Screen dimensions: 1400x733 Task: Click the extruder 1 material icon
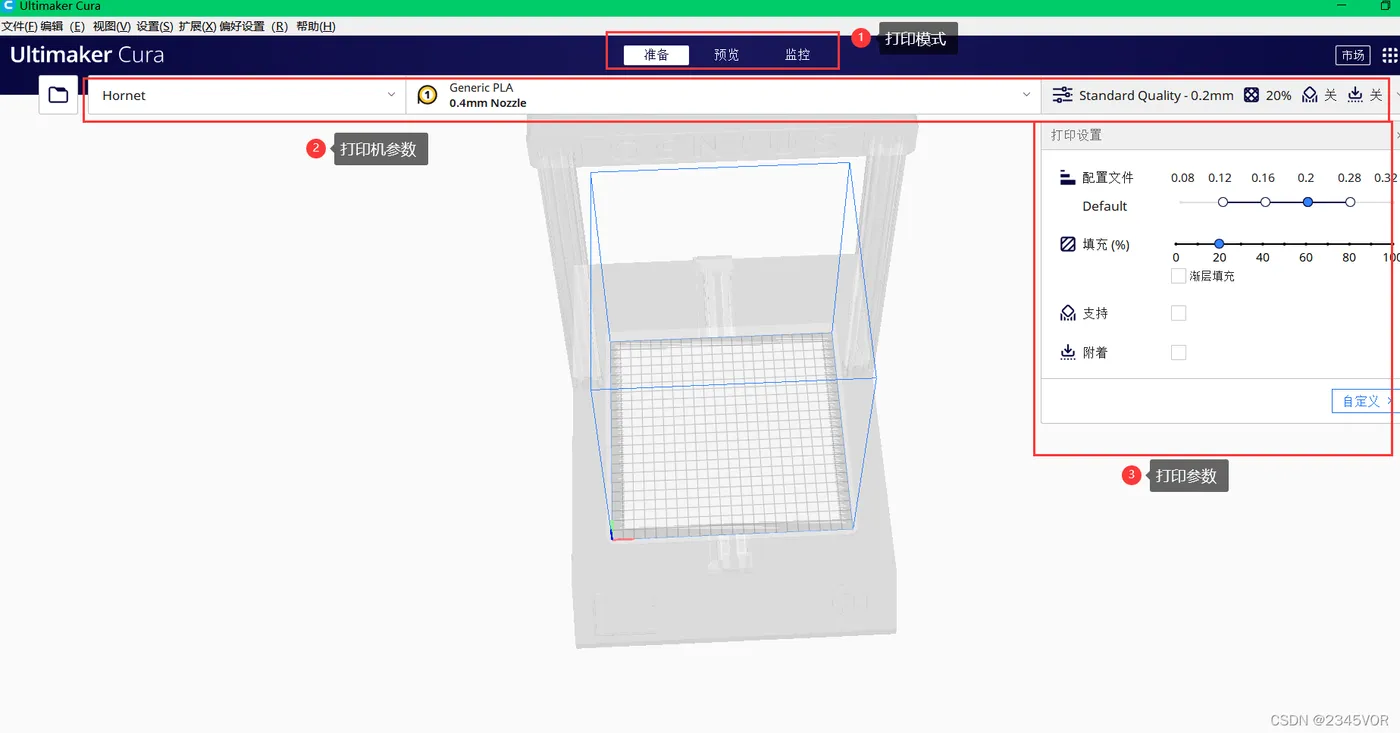point(427,95)
